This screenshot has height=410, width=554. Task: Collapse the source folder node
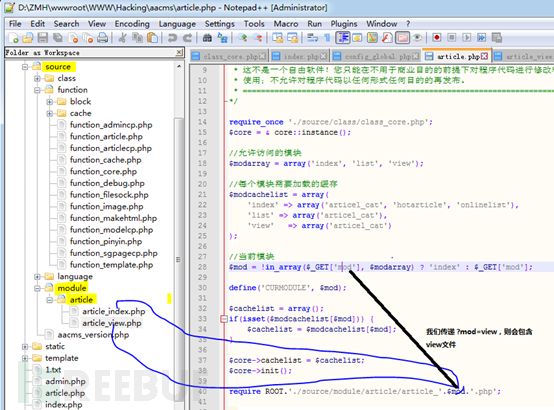point(25,66)
